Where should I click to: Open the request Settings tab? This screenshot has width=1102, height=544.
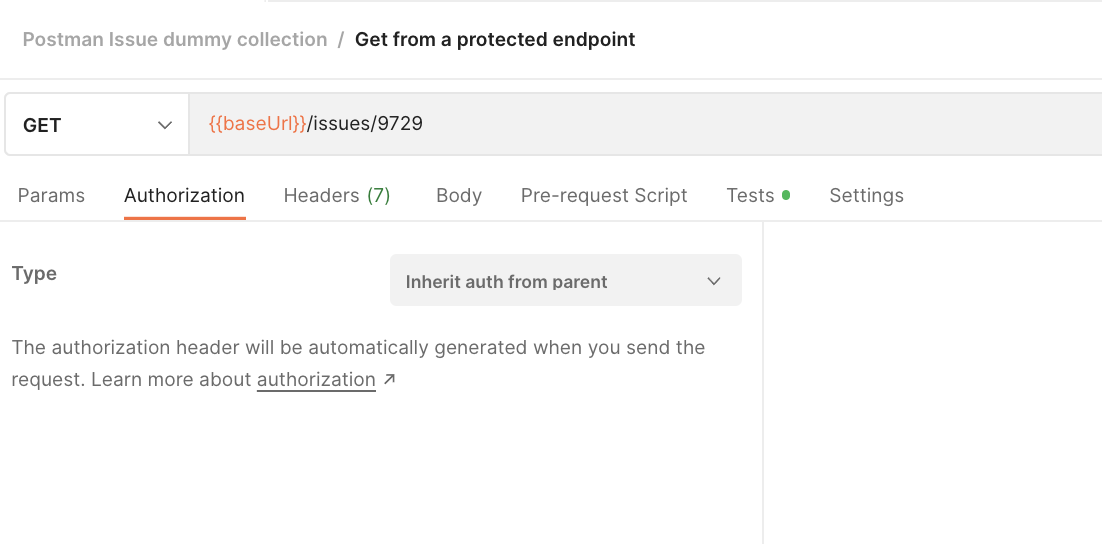tap(866, 196)
